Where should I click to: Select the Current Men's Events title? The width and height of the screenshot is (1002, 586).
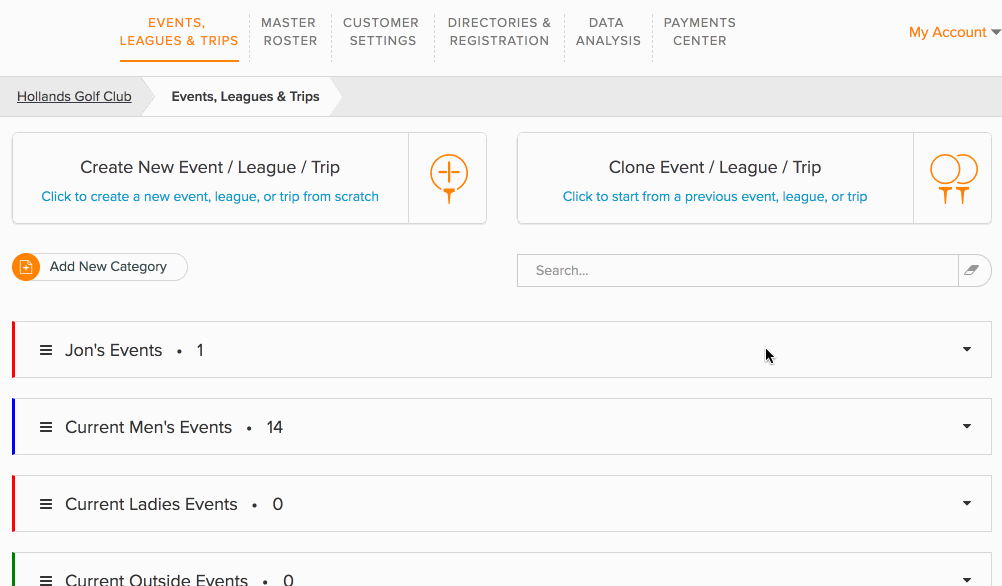[148, 427]
